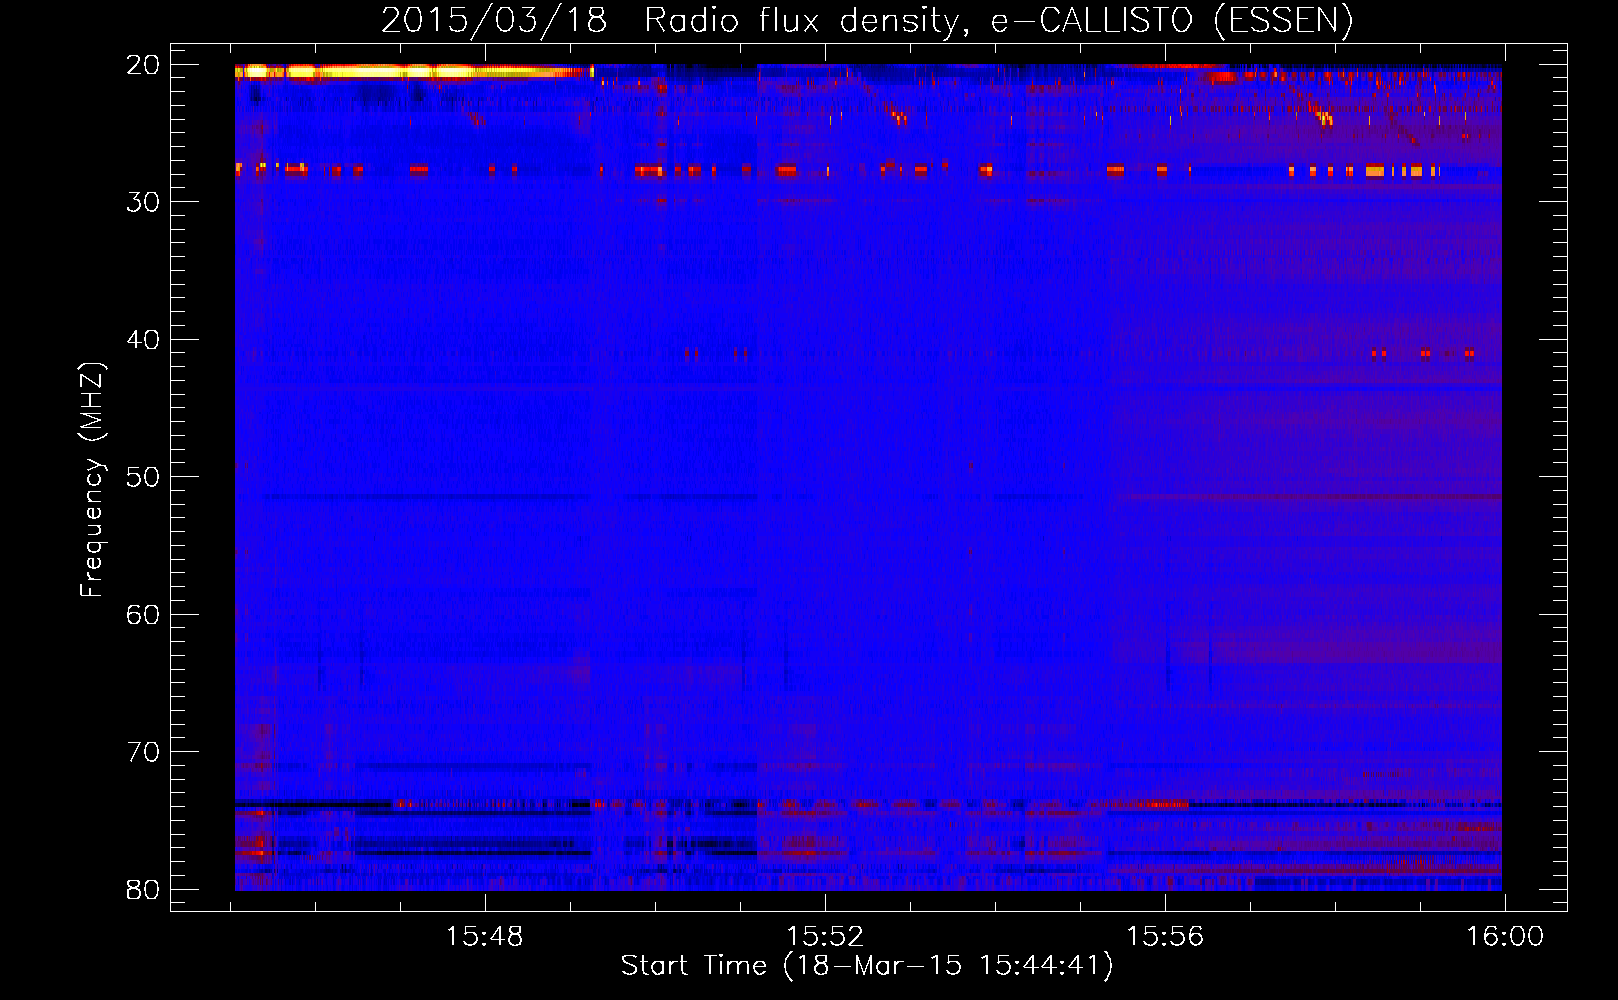Click the '15:48' time tick label
1618x1000 pixels.
click(485, 937)
